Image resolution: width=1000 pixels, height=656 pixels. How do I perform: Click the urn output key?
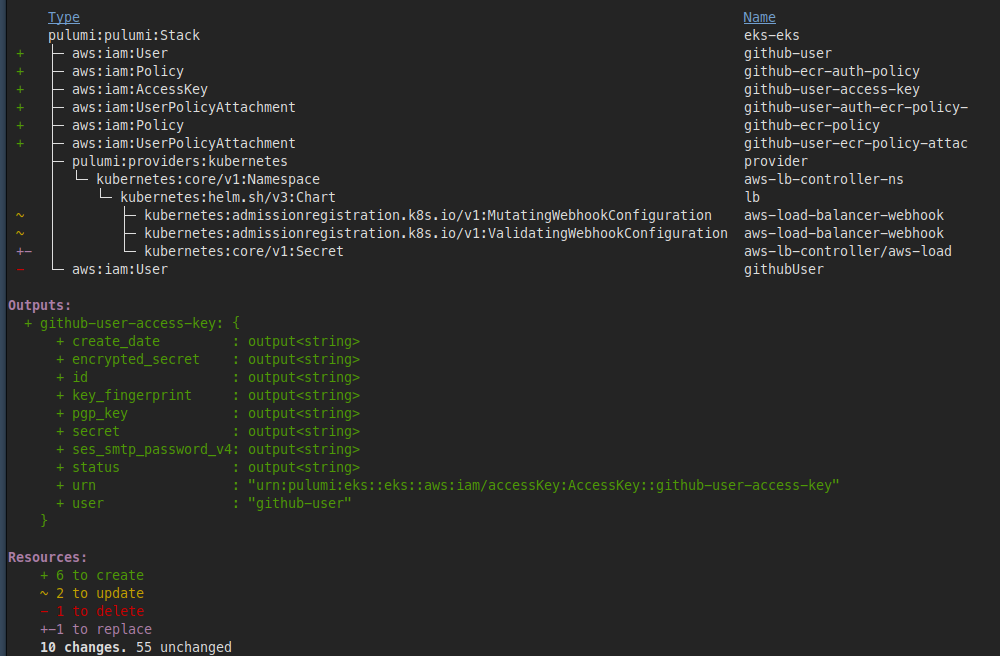tap(84, 485)
